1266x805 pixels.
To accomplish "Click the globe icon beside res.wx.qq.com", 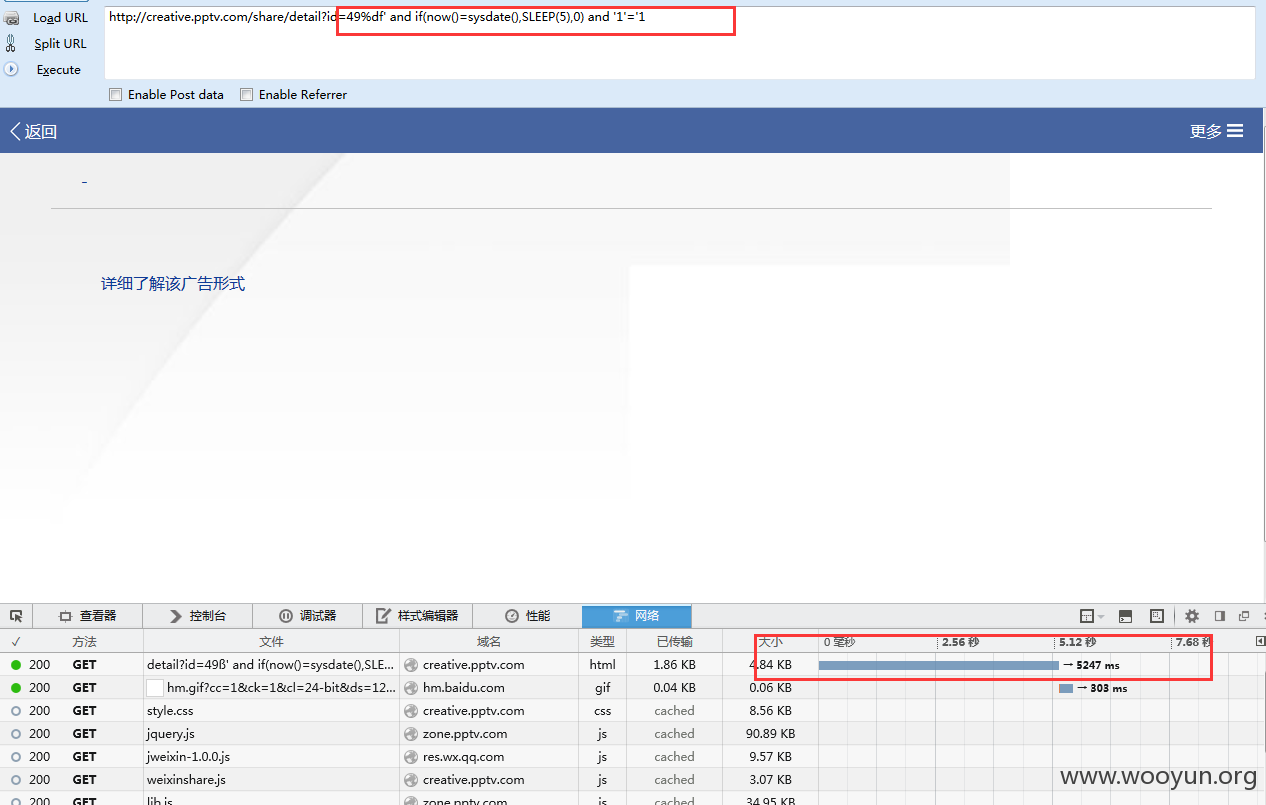I will coord(411,757).
